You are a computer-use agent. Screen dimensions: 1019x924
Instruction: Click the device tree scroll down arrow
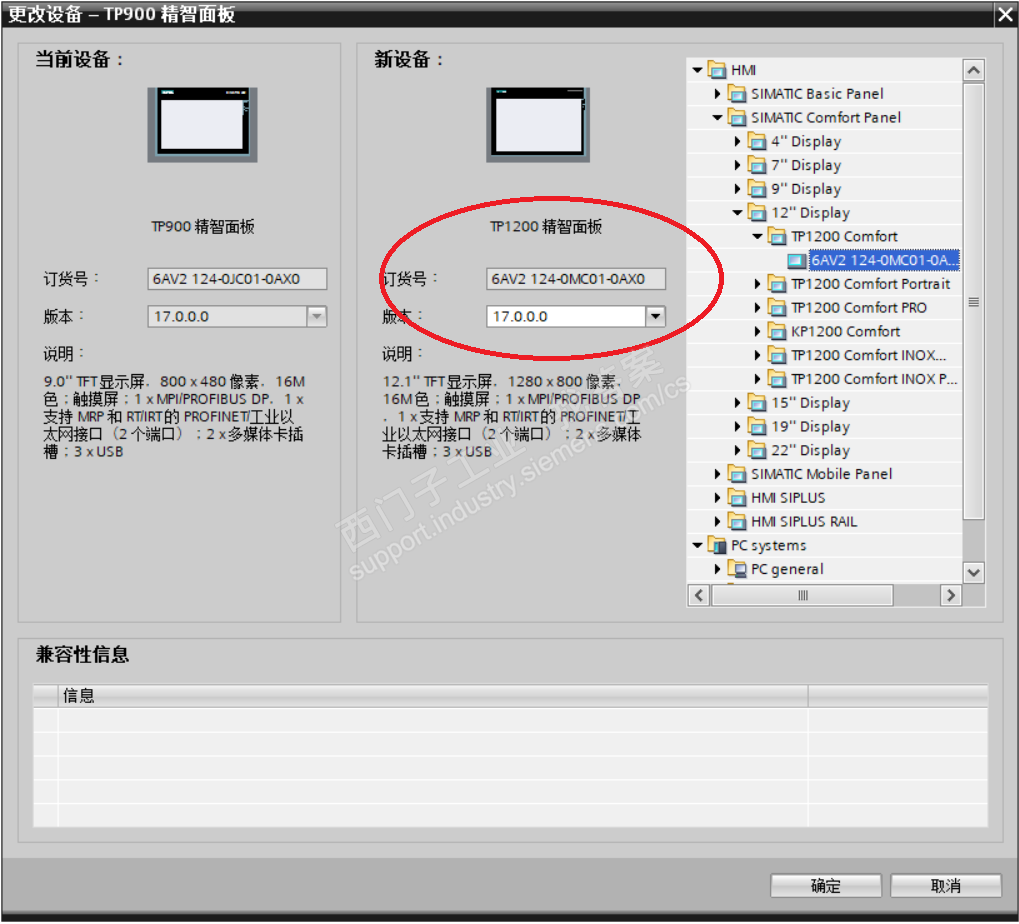pos(973,572)
